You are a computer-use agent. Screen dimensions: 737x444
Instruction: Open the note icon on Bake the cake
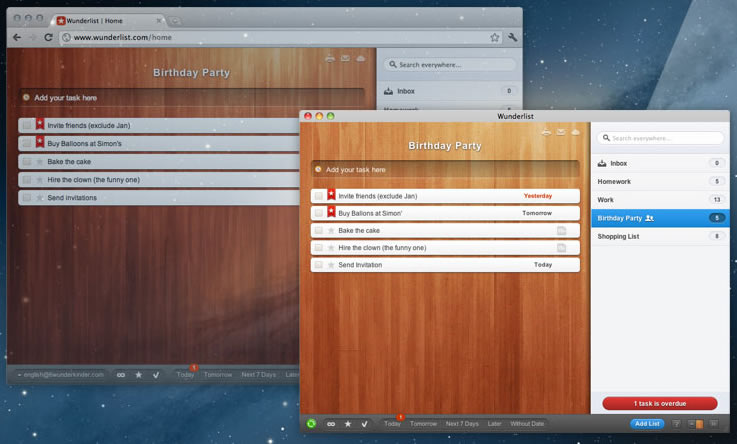561,230
